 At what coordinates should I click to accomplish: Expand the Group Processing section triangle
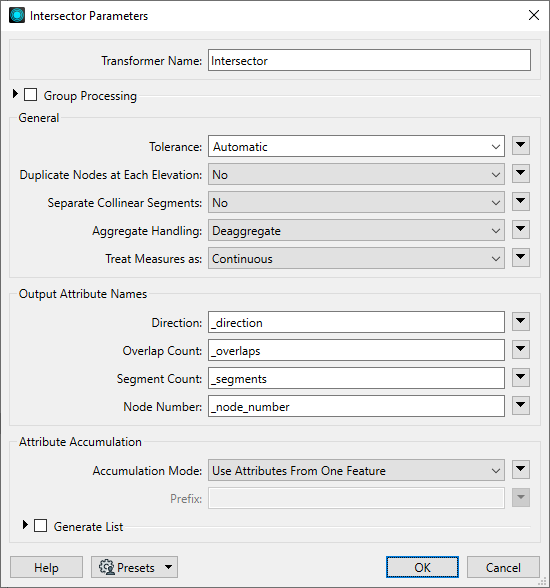[x=15, y=94]
